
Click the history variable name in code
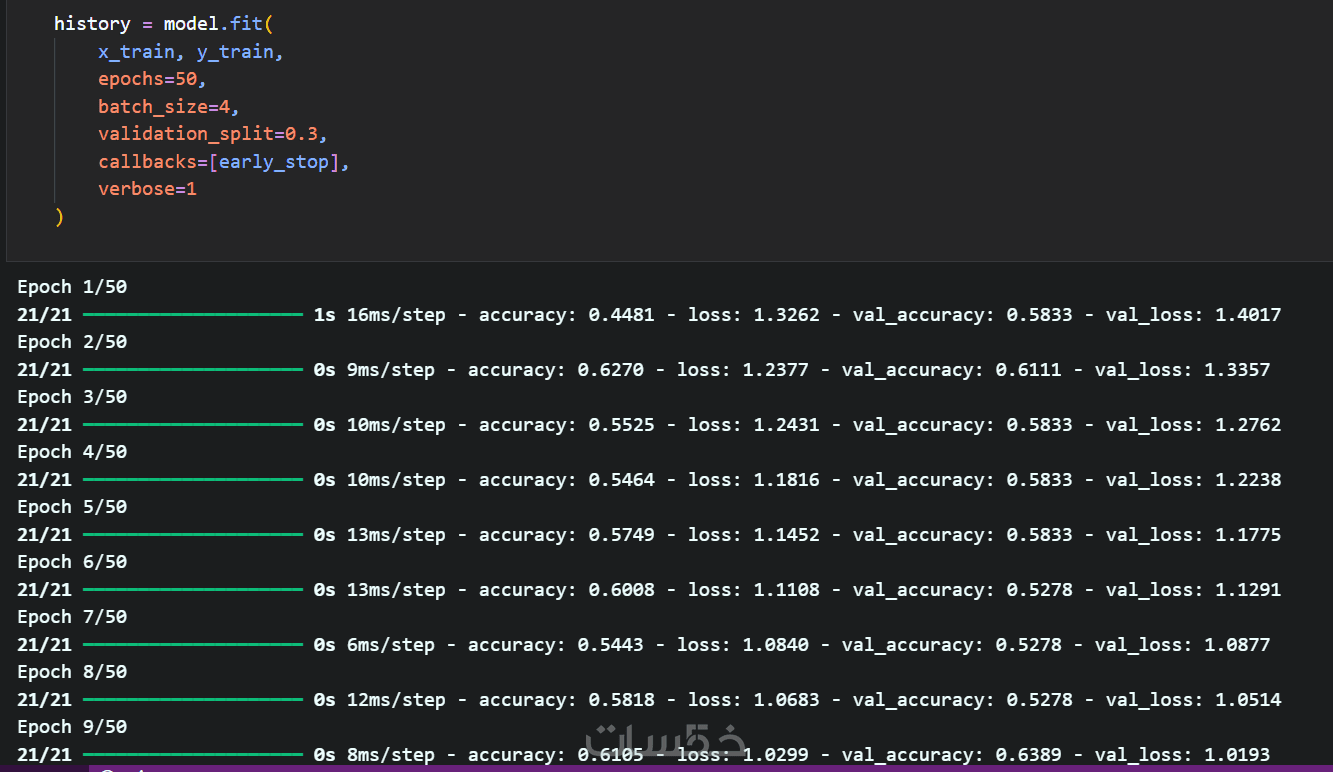92,23
